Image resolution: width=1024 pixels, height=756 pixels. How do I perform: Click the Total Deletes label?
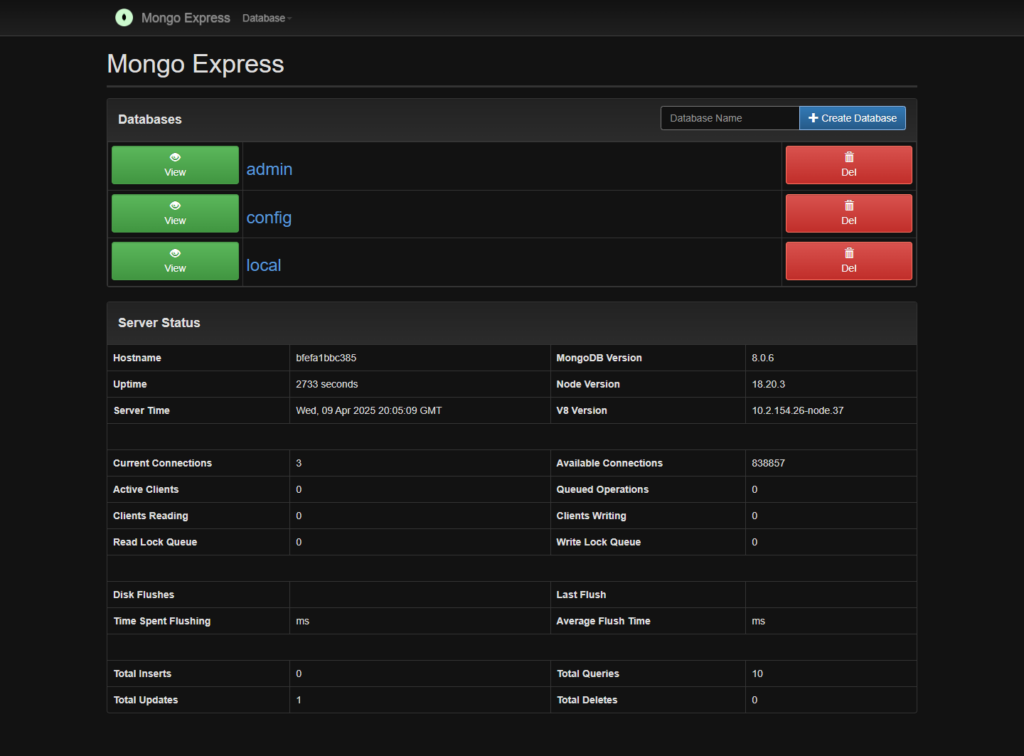[x=586, y=700]
